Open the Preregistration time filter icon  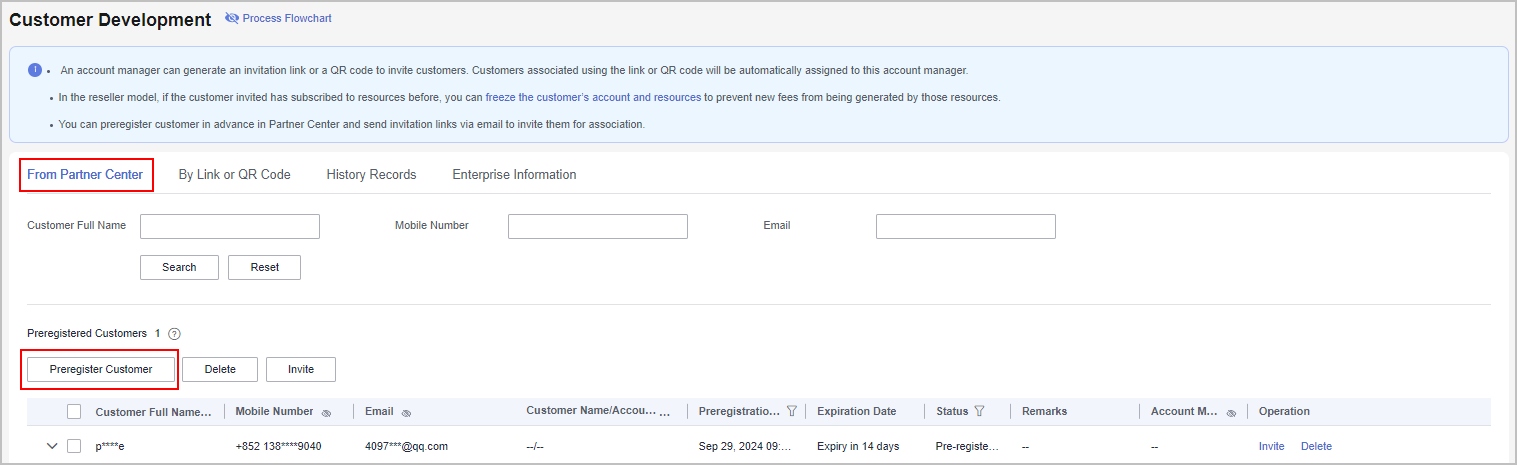tap(792, 411)
